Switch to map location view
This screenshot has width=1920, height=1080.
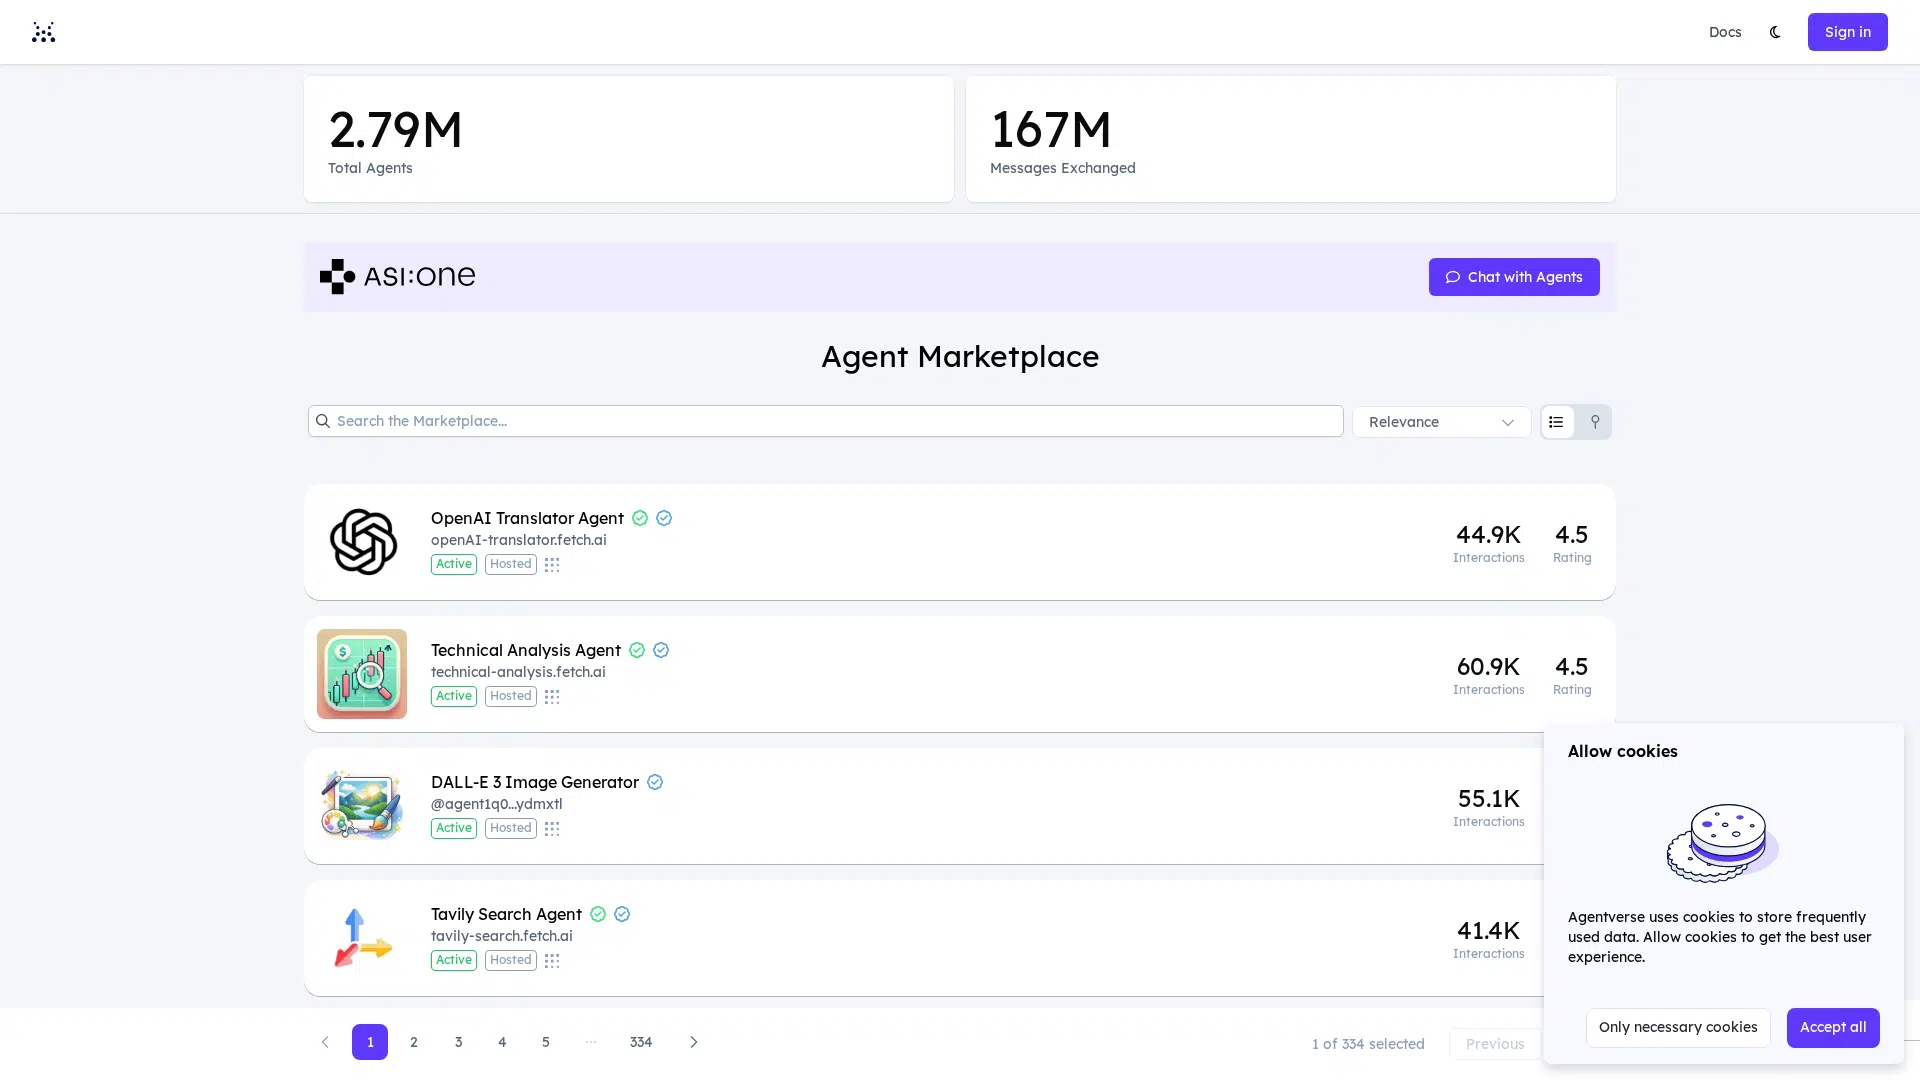(x=1595, y=422)
